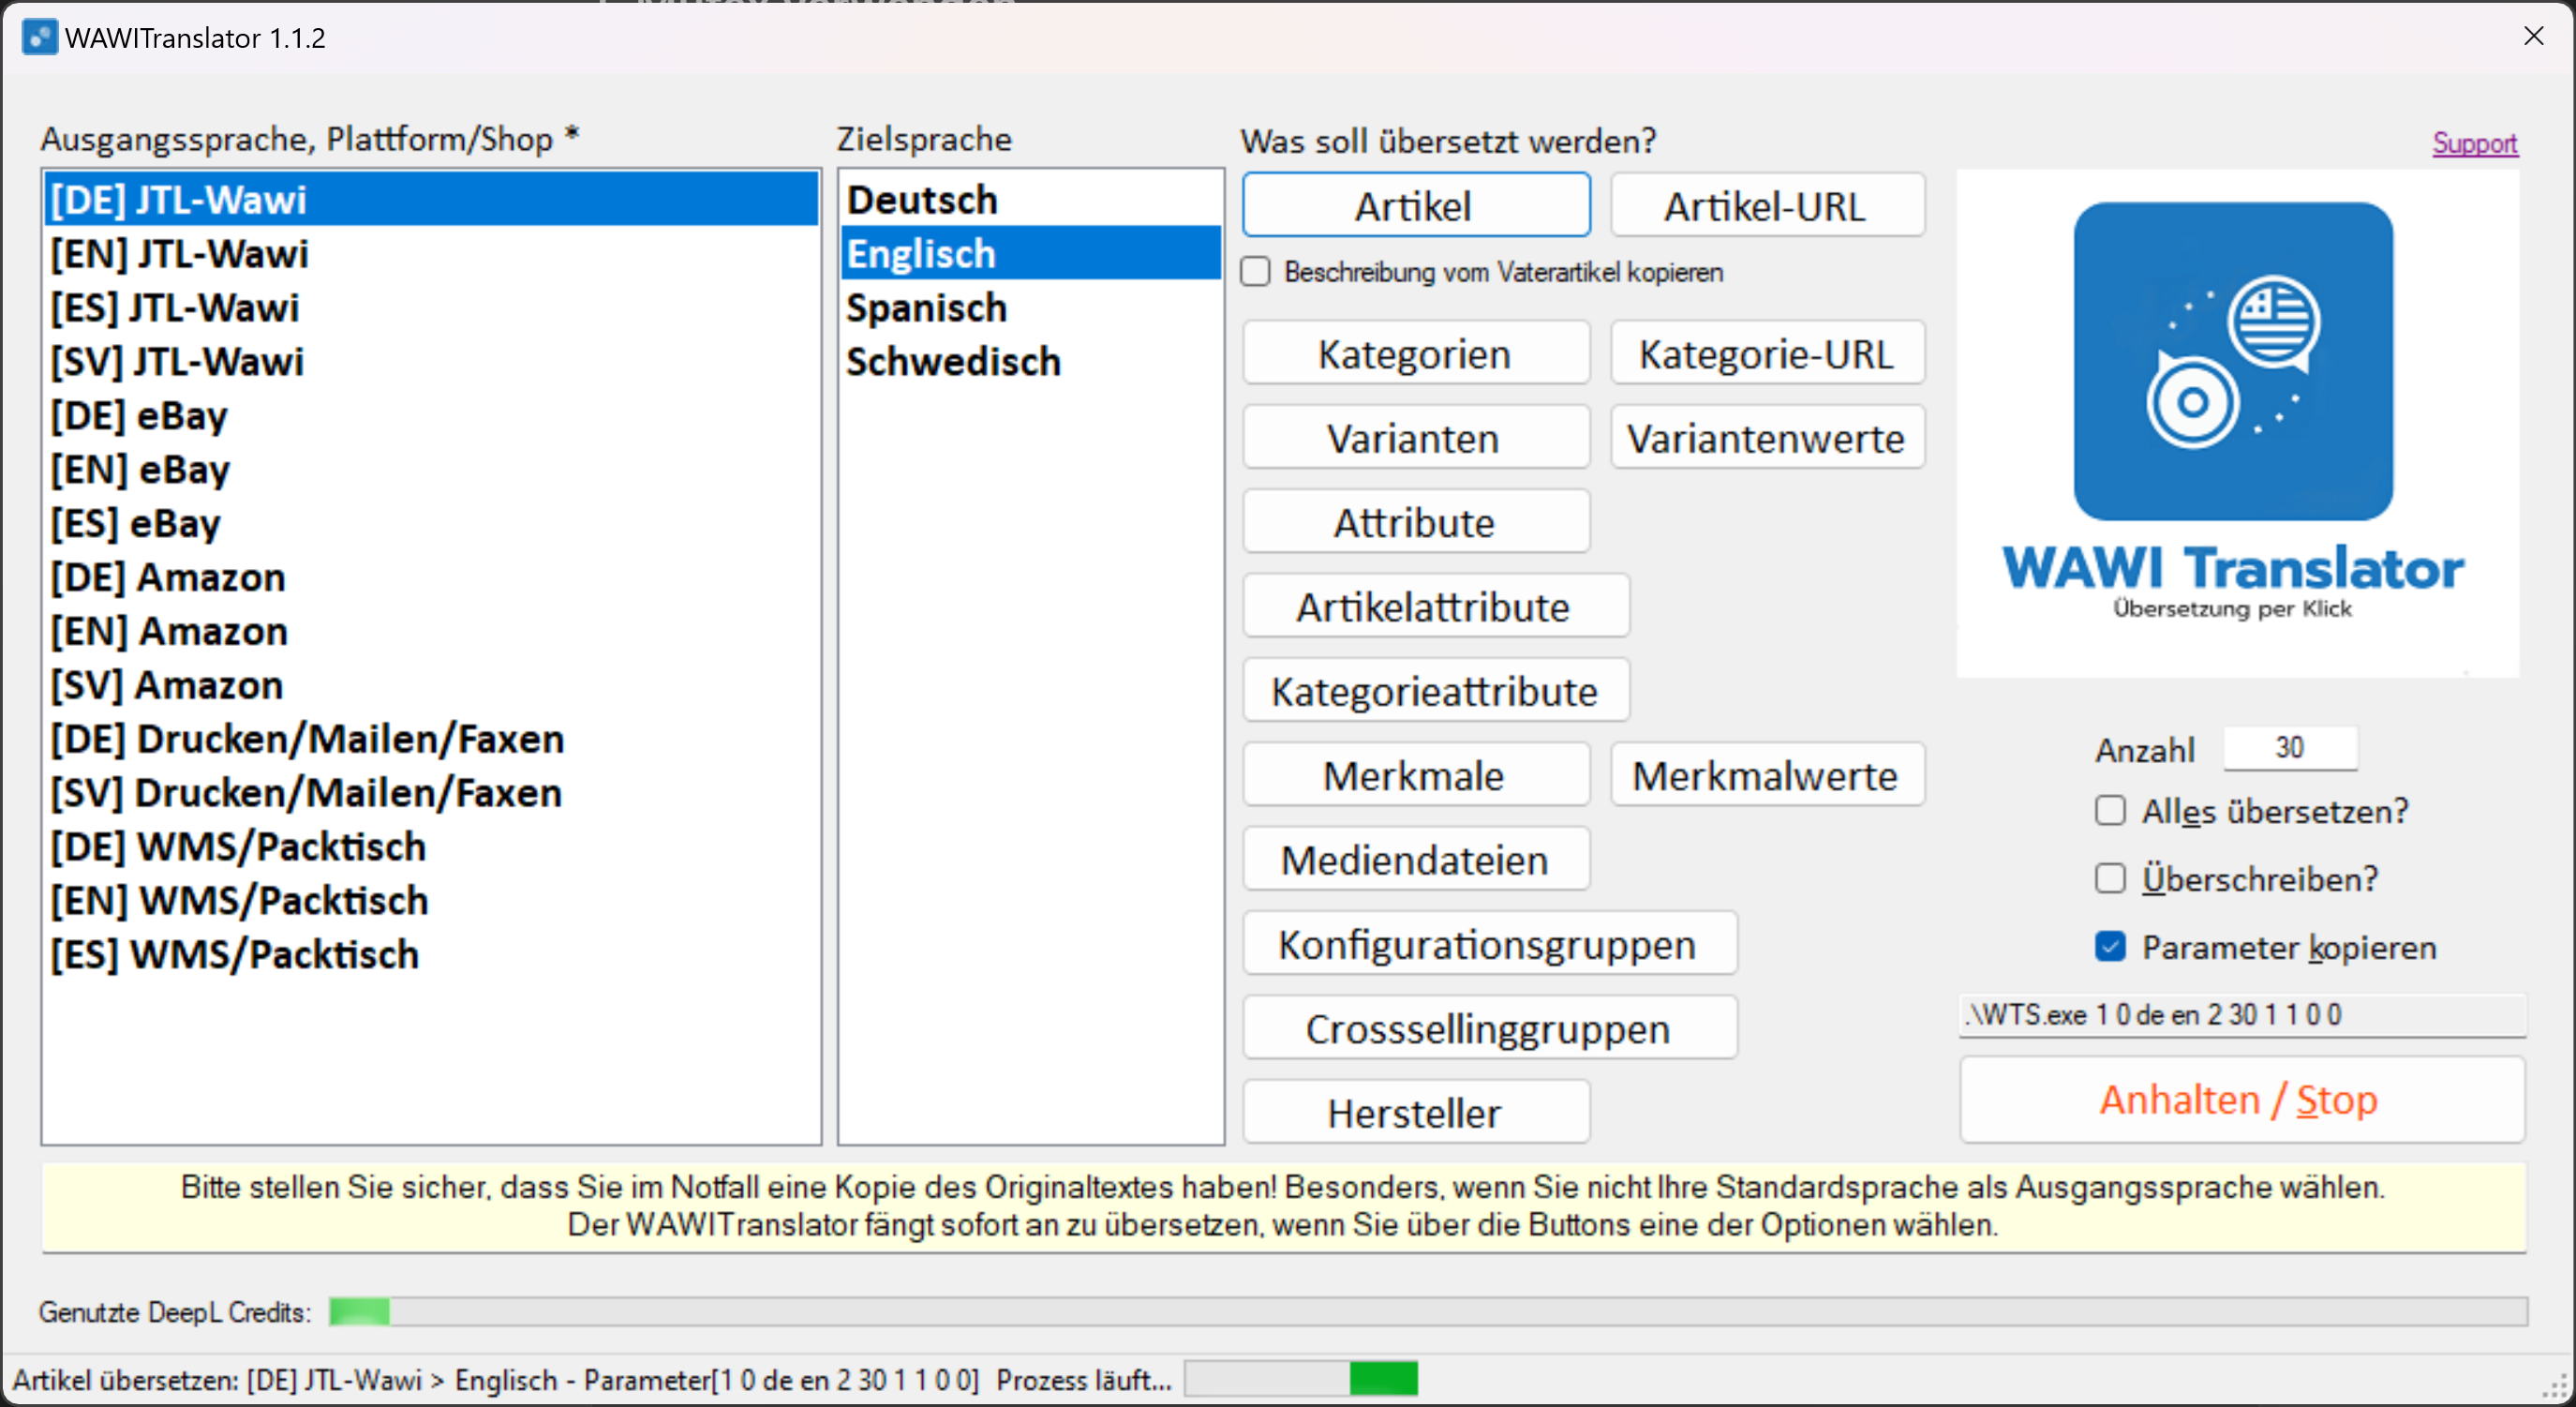Click the WAWI Translator logo image

(2237, 423)
